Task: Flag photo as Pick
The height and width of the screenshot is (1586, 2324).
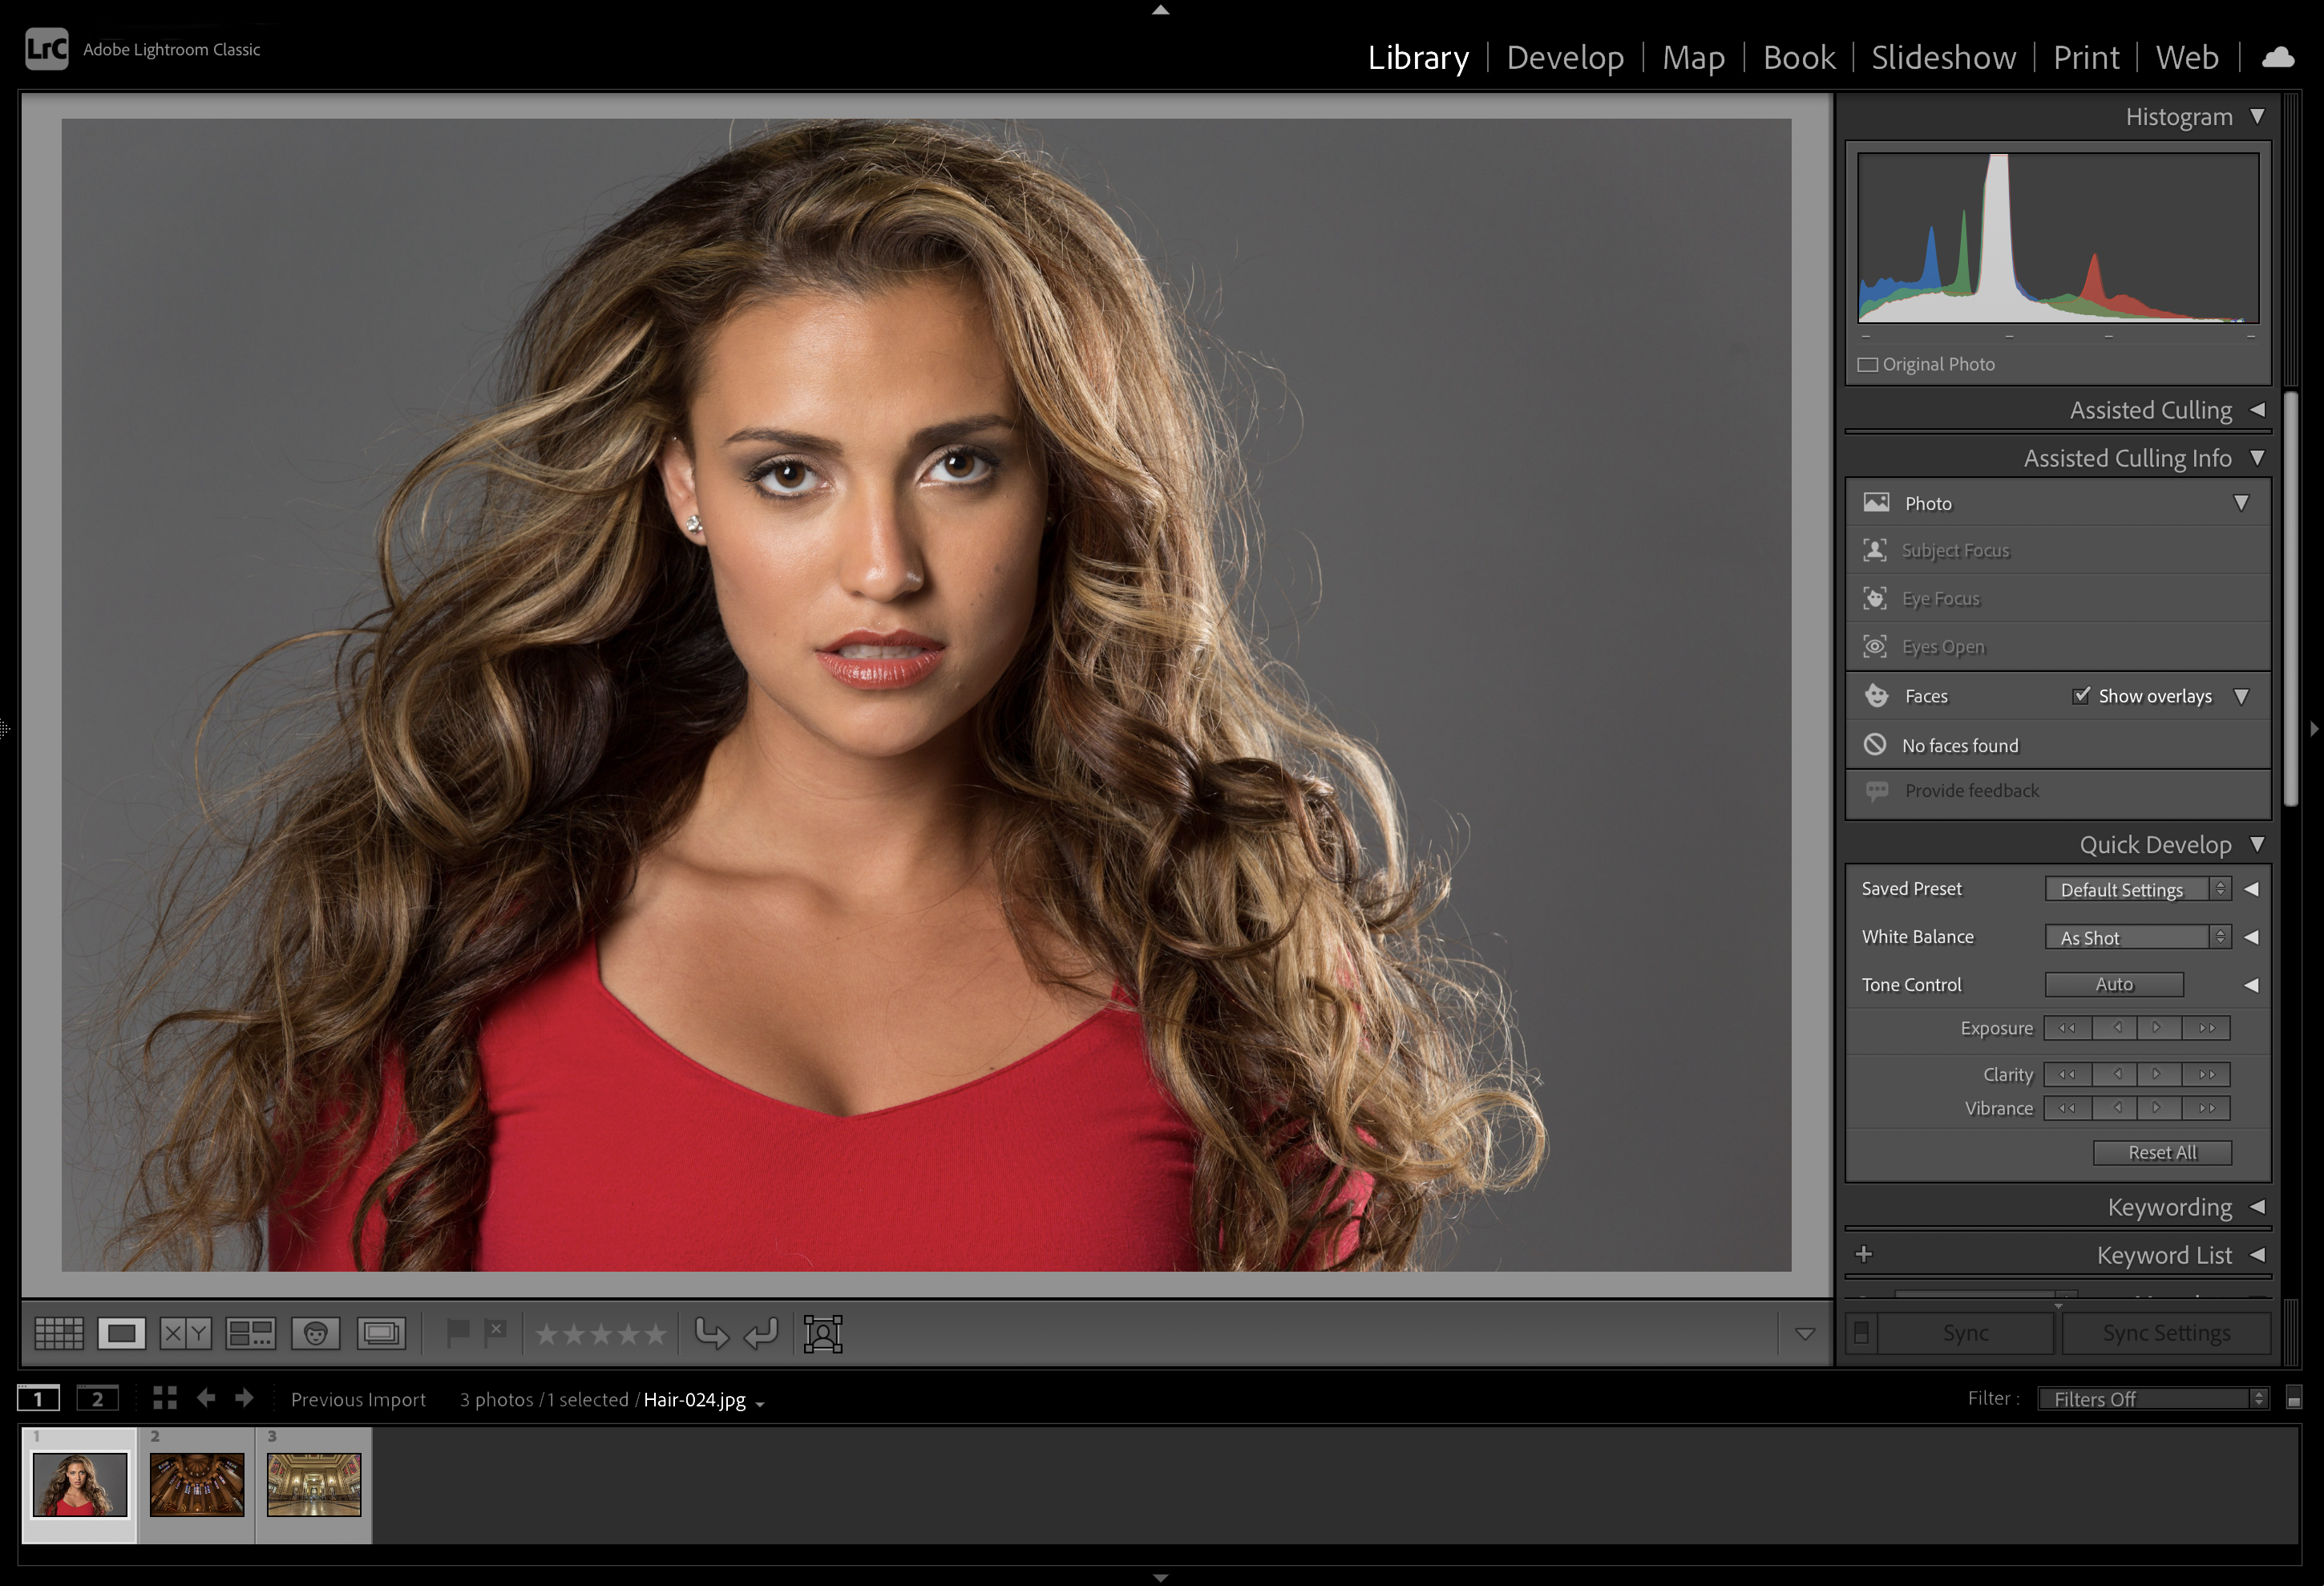Action: pos(458,1333)
